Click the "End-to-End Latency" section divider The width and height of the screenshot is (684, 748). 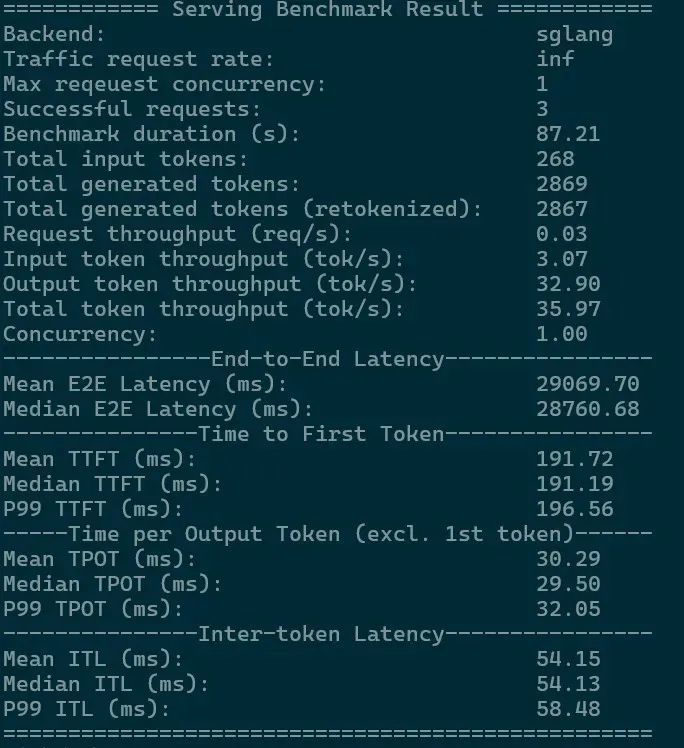(327, 359)
